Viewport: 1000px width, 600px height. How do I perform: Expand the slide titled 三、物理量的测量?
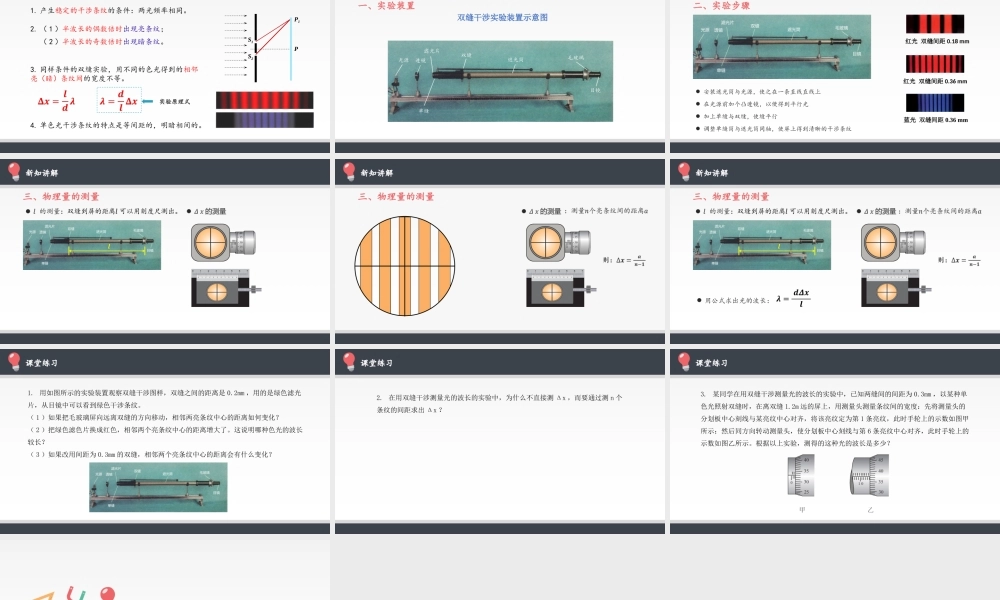[x=60, y=196]
